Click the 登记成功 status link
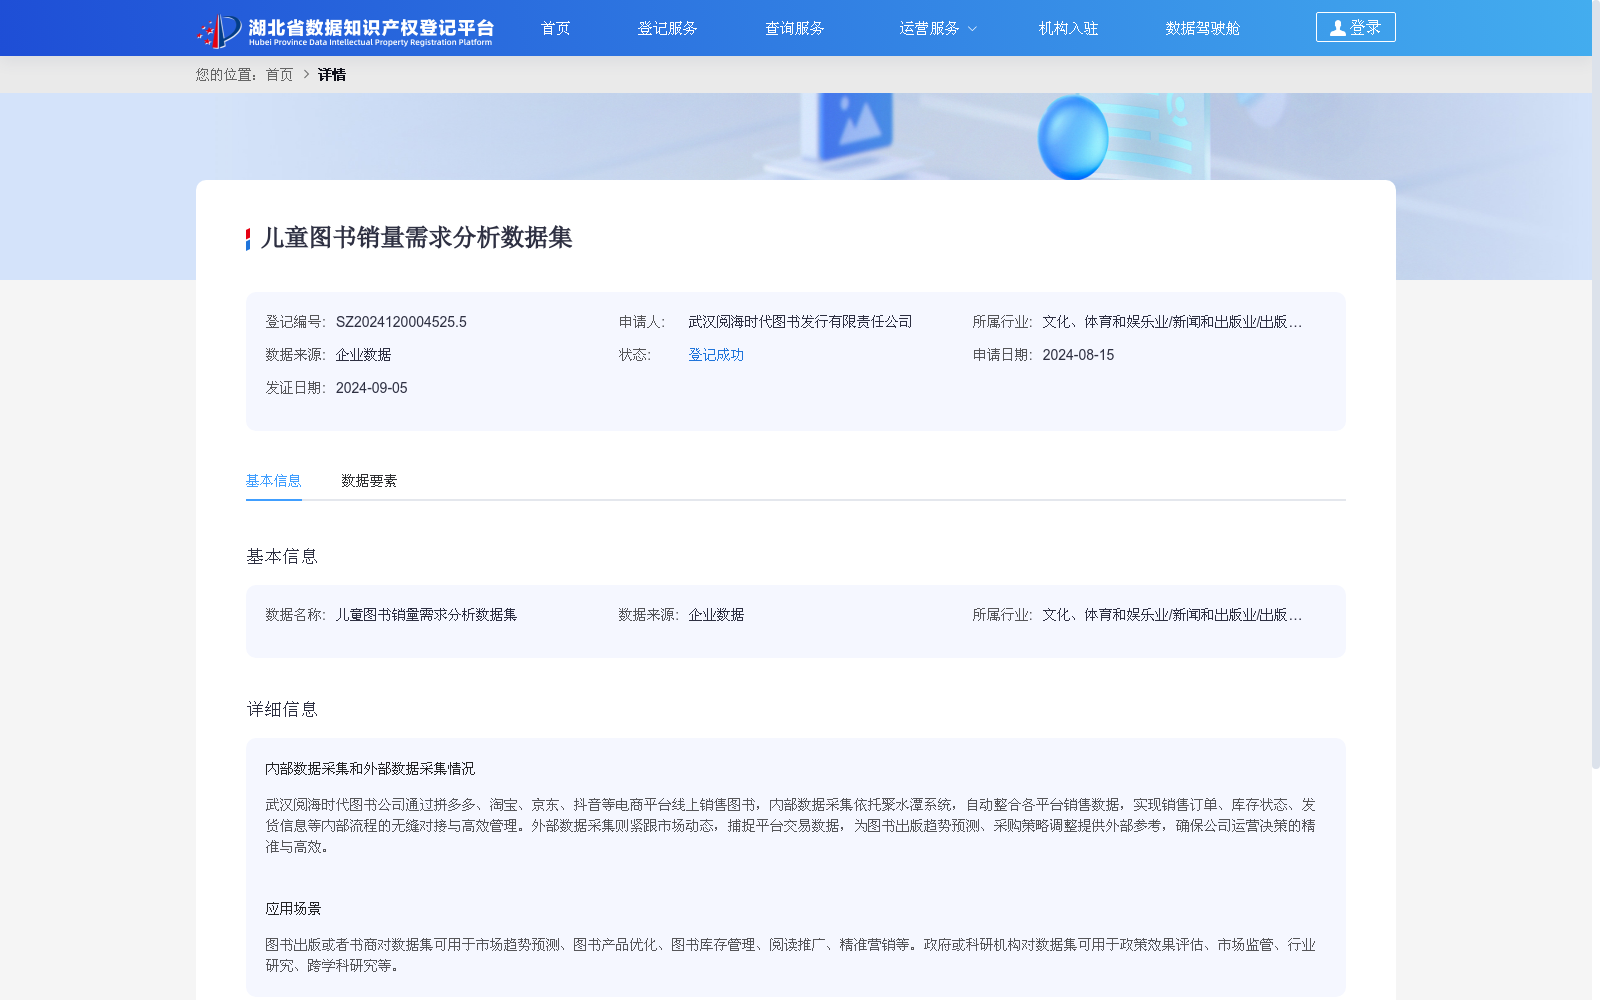The width and height of the screenshot is (1600, 1000). pyautogui.click(x=716, y=355)
